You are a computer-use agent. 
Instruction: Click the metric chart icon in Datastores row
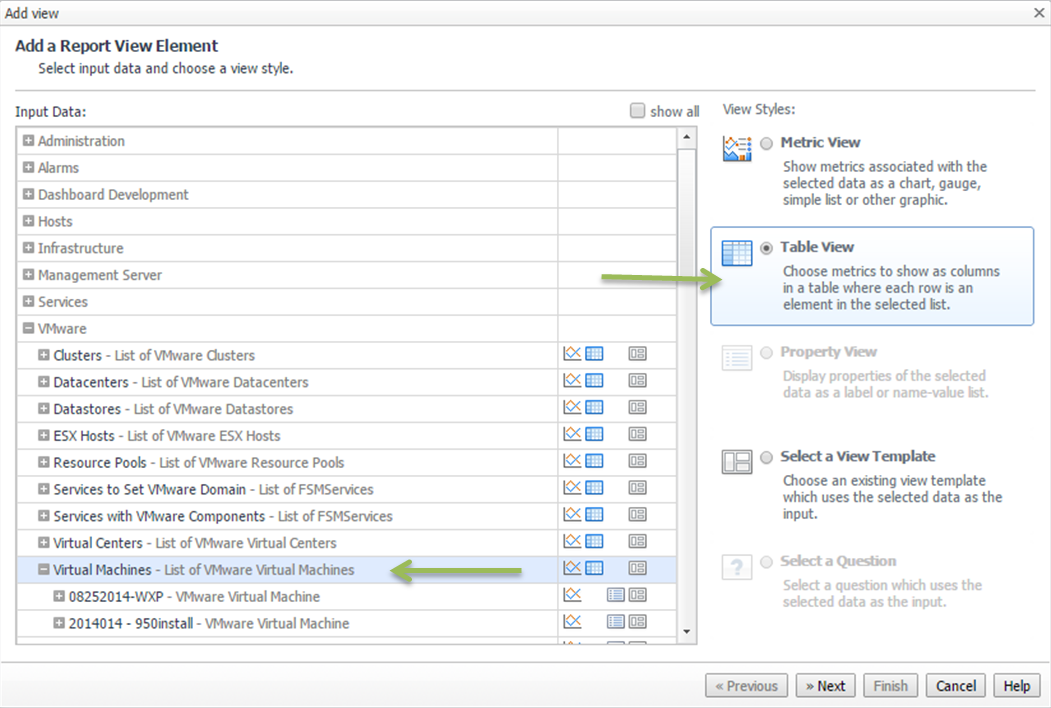(572, 408)
